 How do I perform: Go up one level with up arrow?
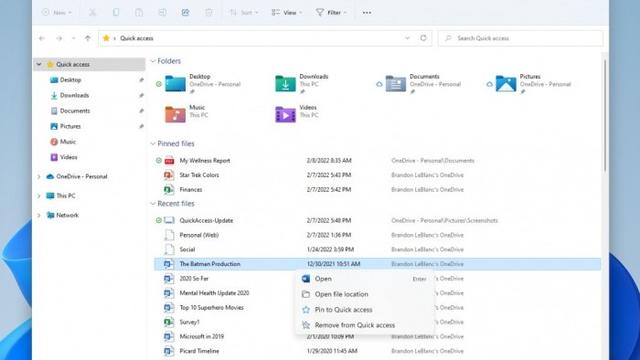click(88, 38)
